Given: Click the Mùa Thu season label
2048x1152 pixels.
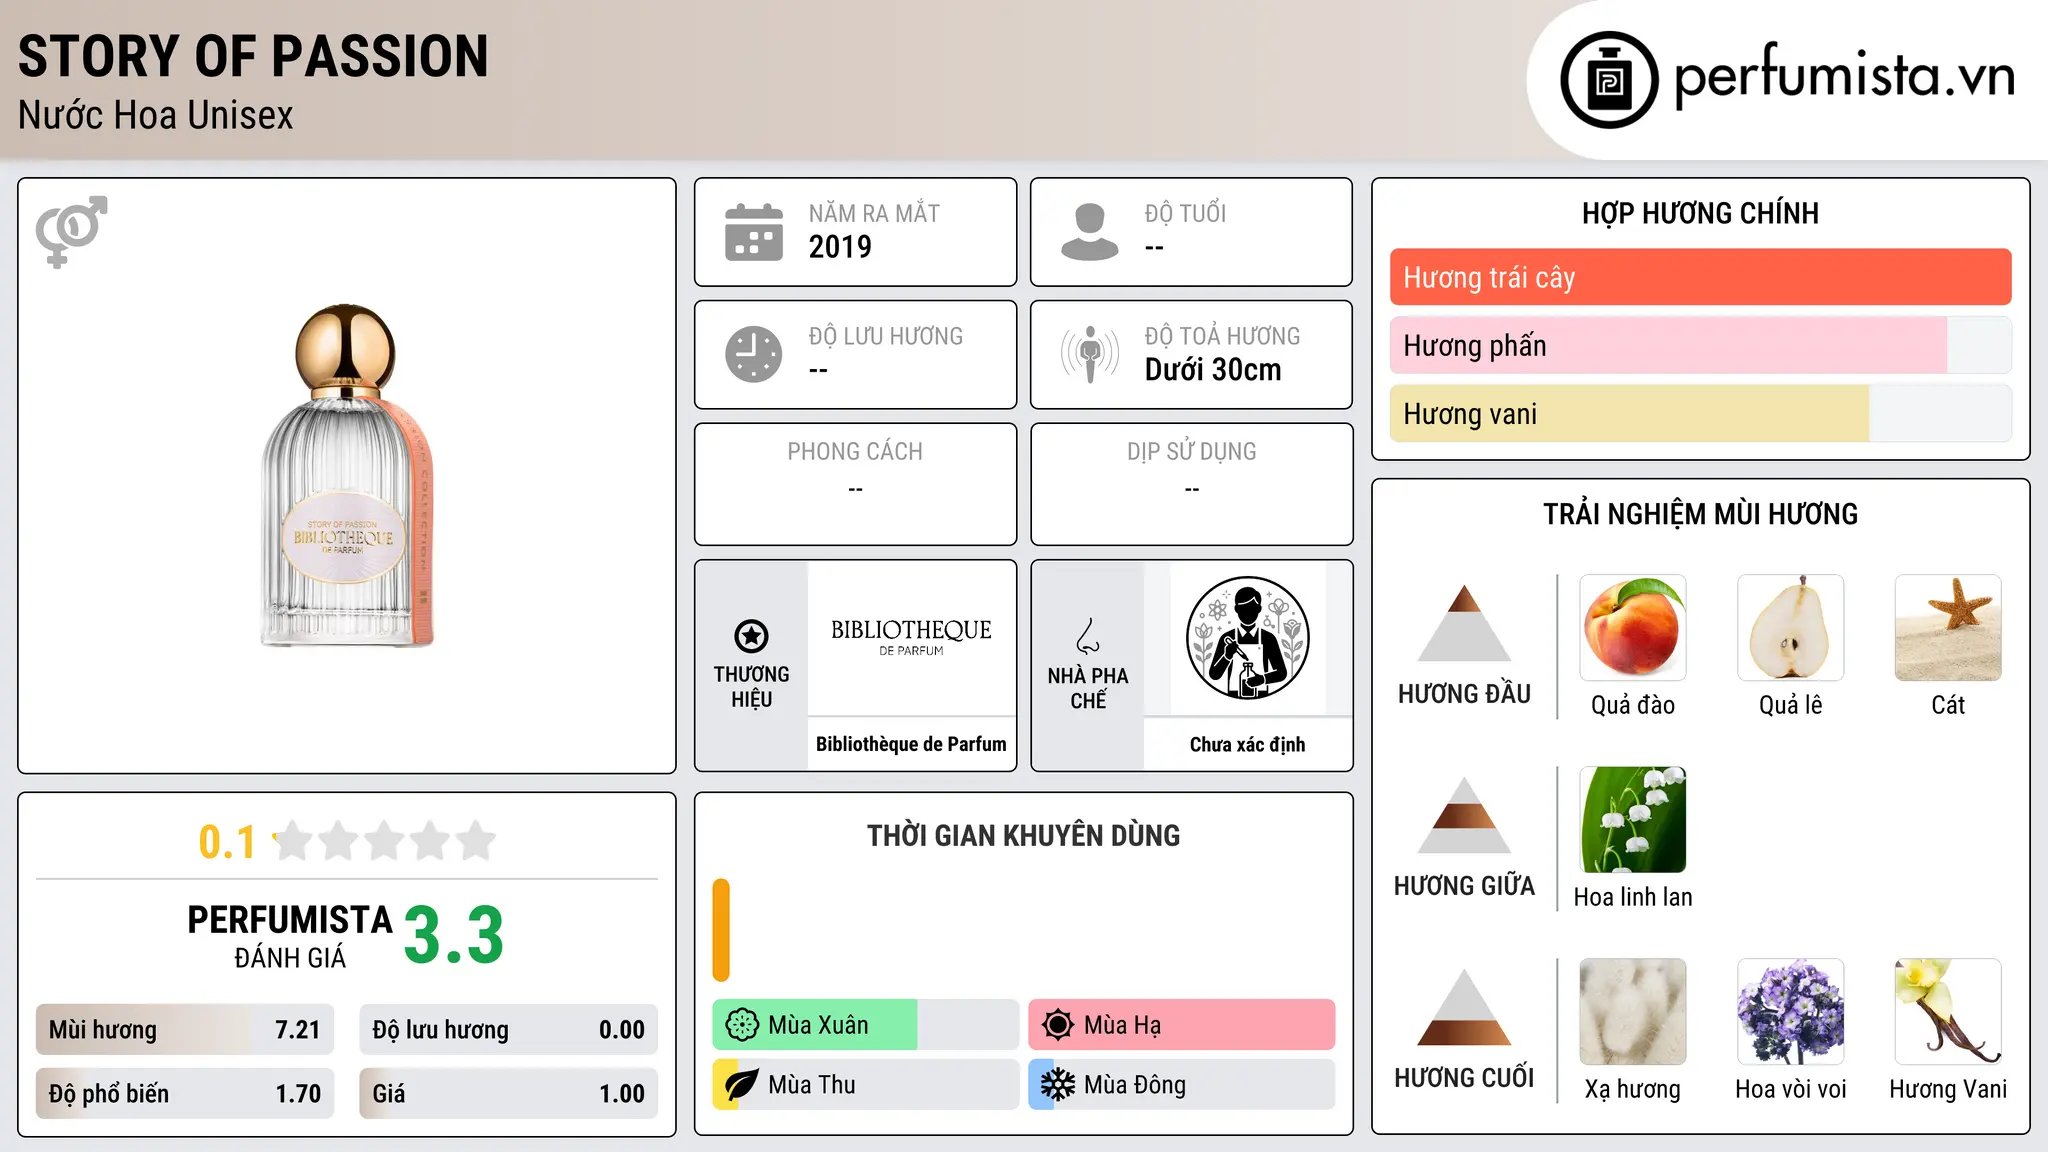Looking at the screenshot, I should click(812, 1085).
